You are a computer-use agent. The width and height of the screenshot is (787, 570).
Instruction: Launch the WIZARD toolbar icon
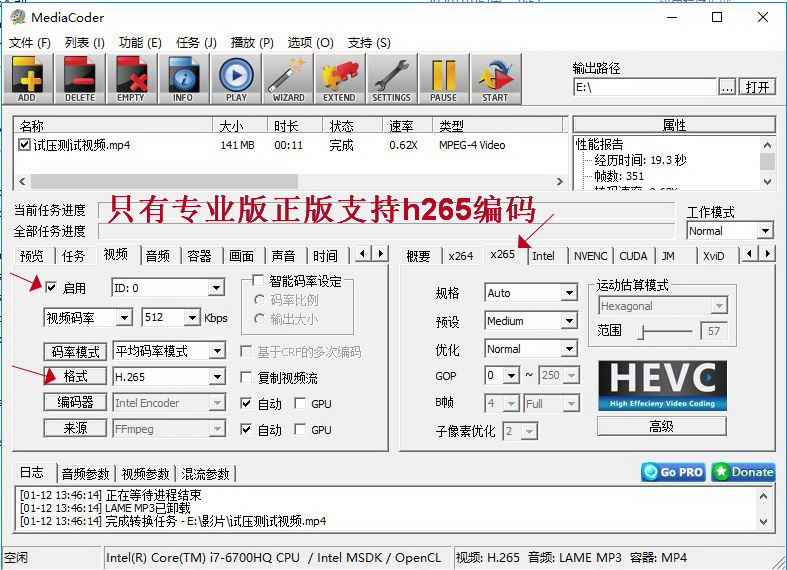coord(288,78)
